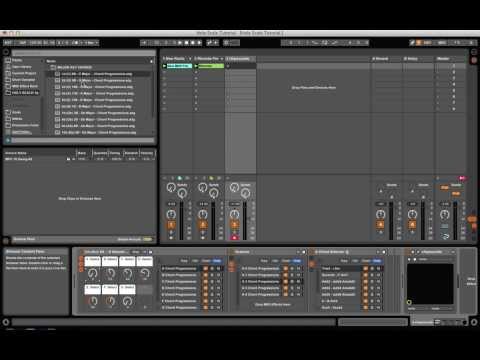This screenshot has width=480, height=360.
Task: Toggle the detail view button at bottom right
Action: pyautogui.click(x=474, y=322)
